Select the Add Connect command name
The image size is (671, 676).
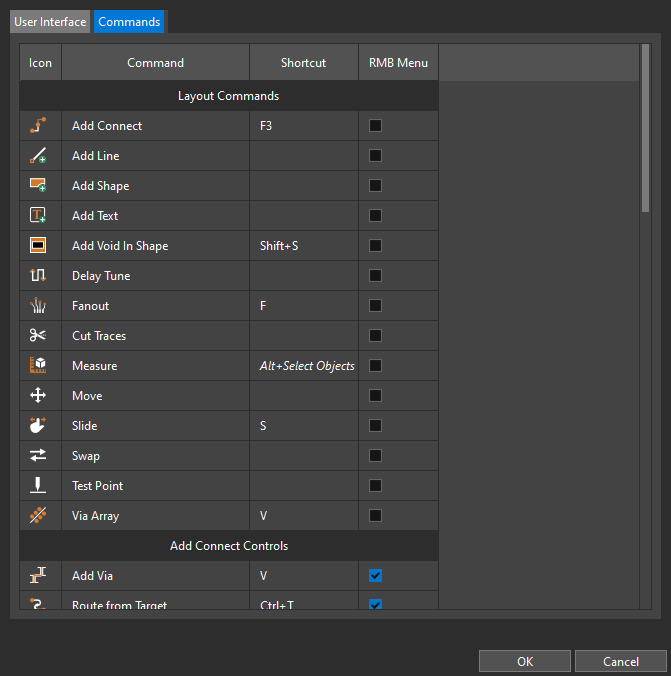pos(107,126)
